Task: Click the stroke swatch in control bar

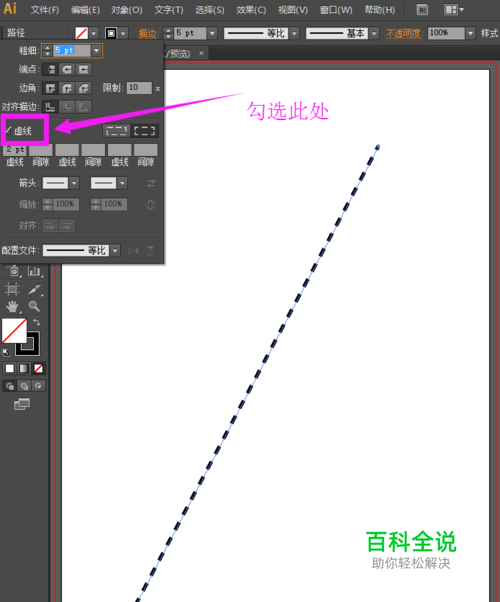Action: [x=111, y=33]
